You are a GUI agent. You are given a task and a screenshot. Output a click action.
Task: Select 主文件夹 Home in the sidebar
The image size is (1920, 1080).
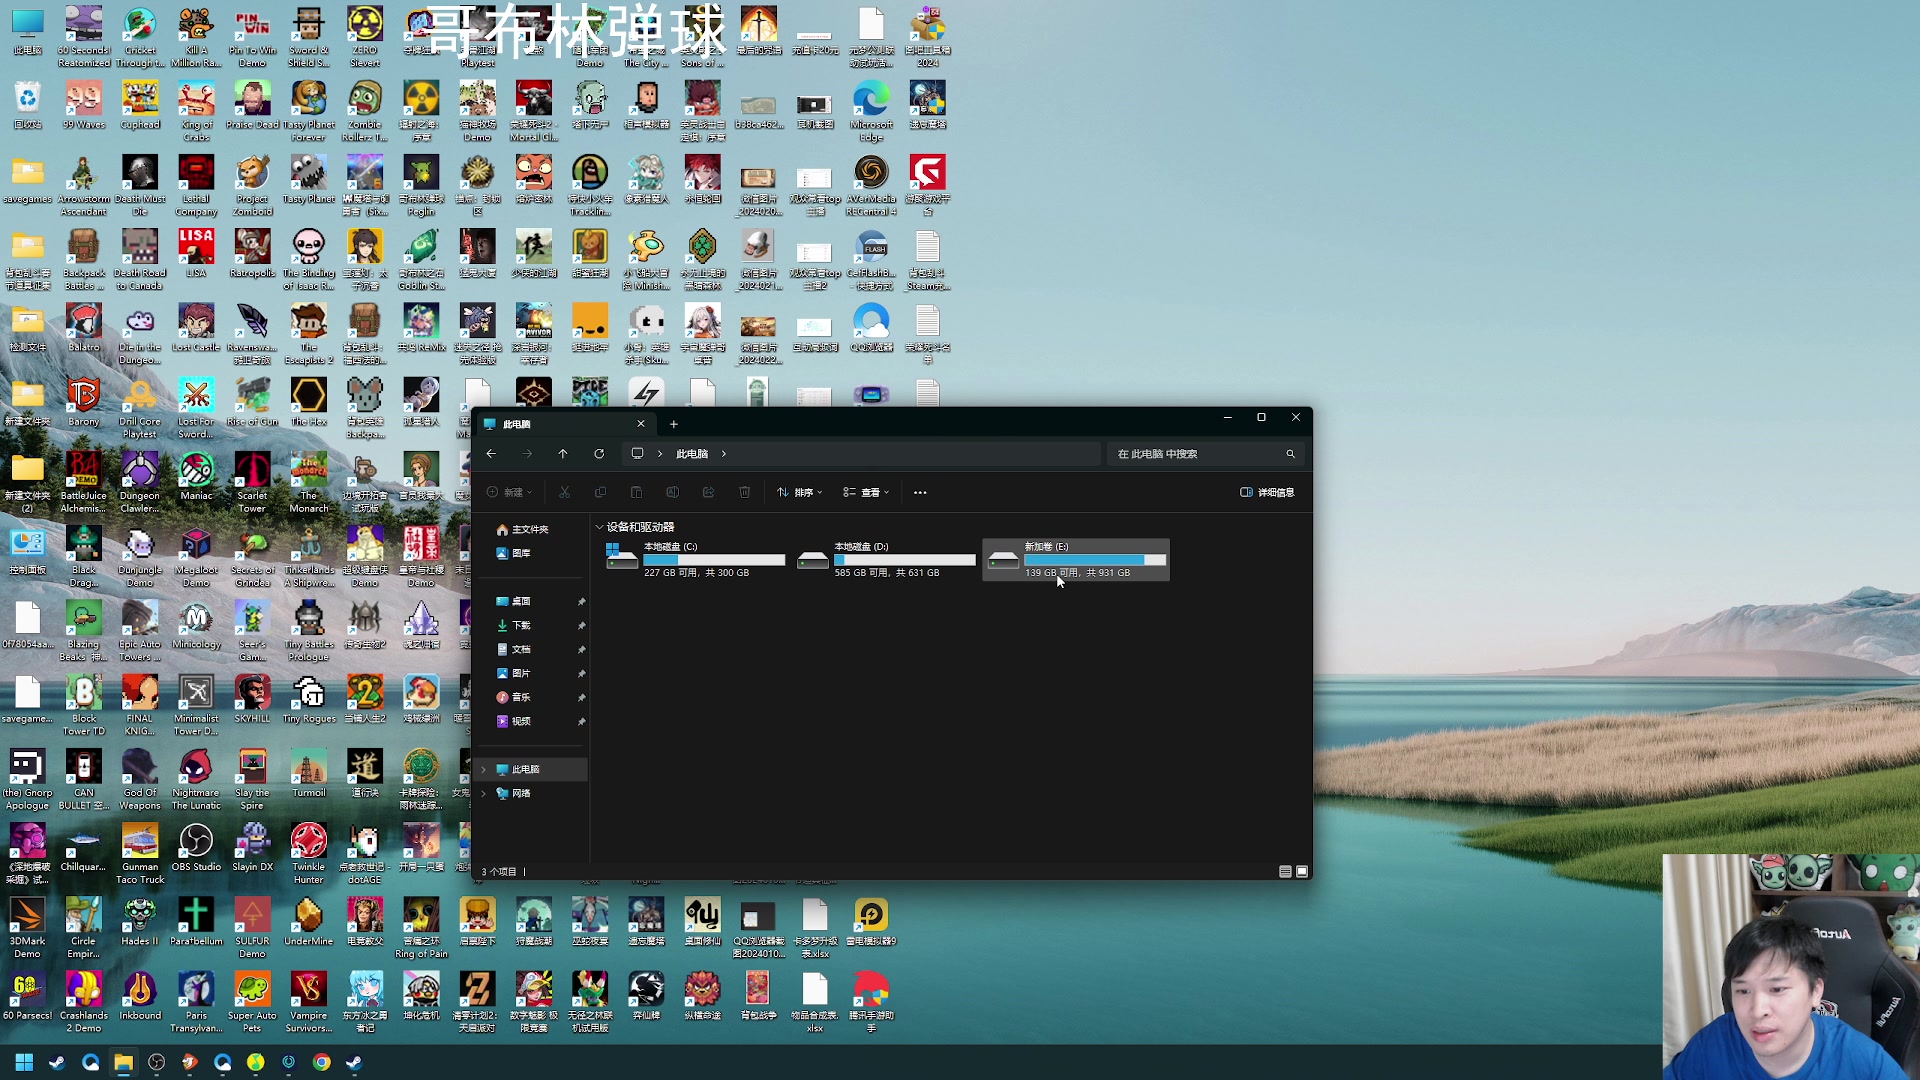[529, 529]
